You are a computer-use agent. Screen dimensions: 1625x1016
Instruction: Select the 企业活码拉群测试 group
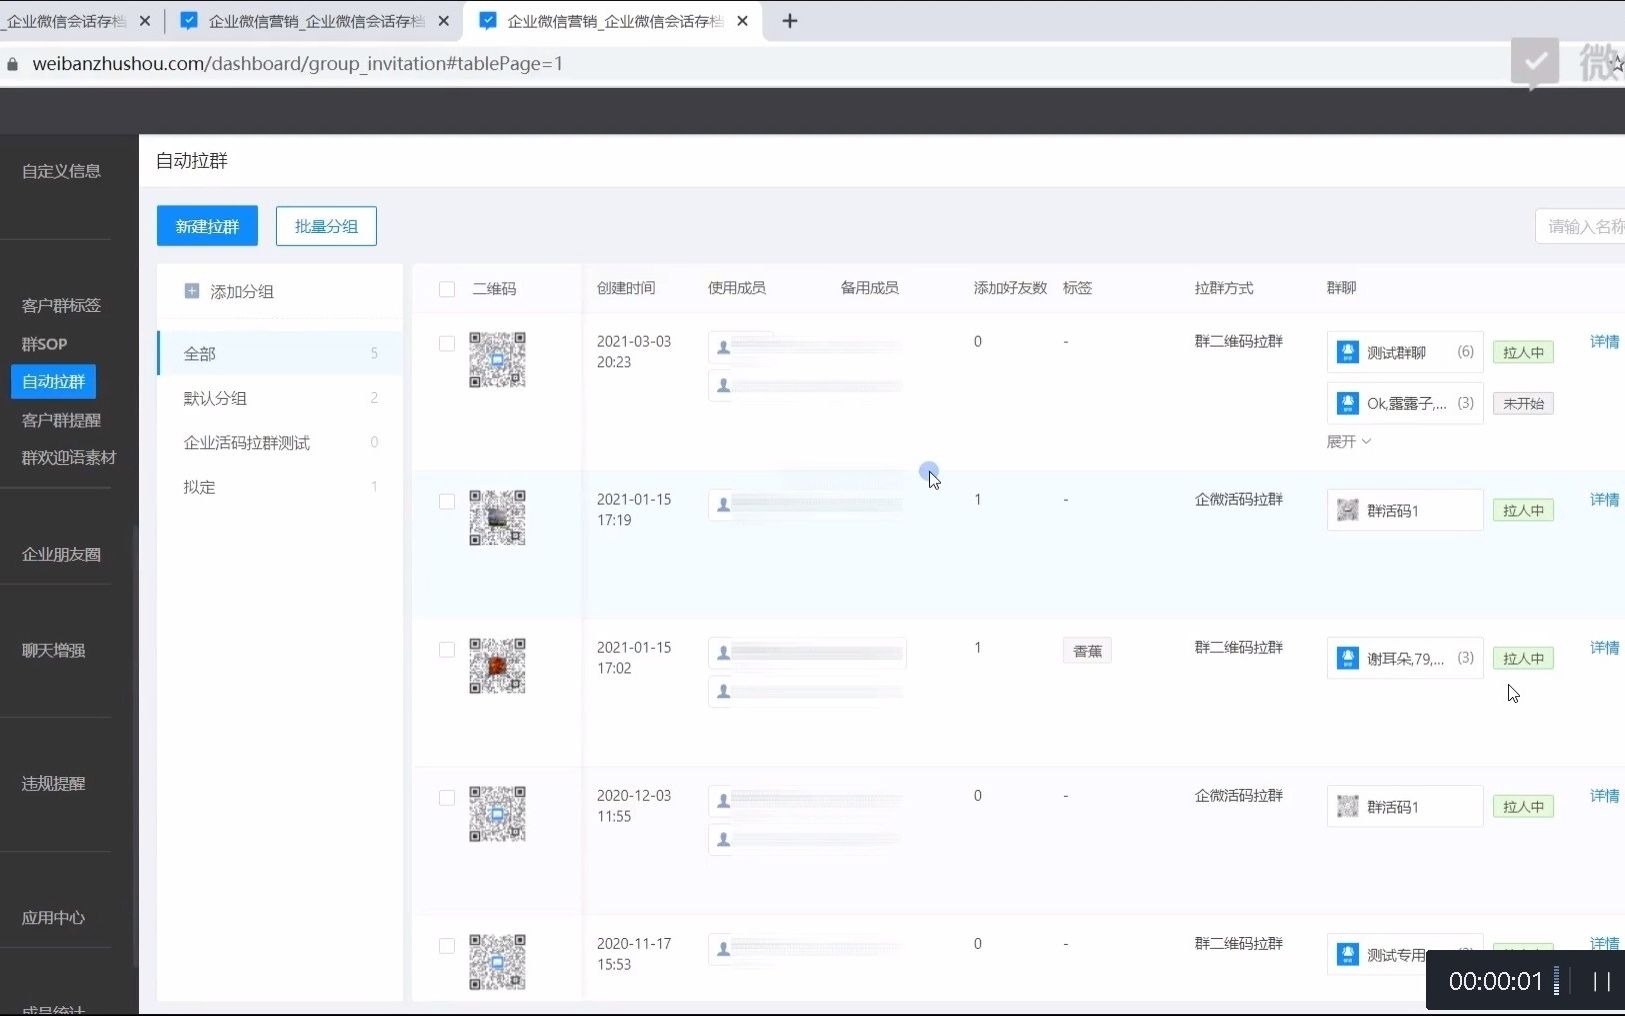[280, 442]
